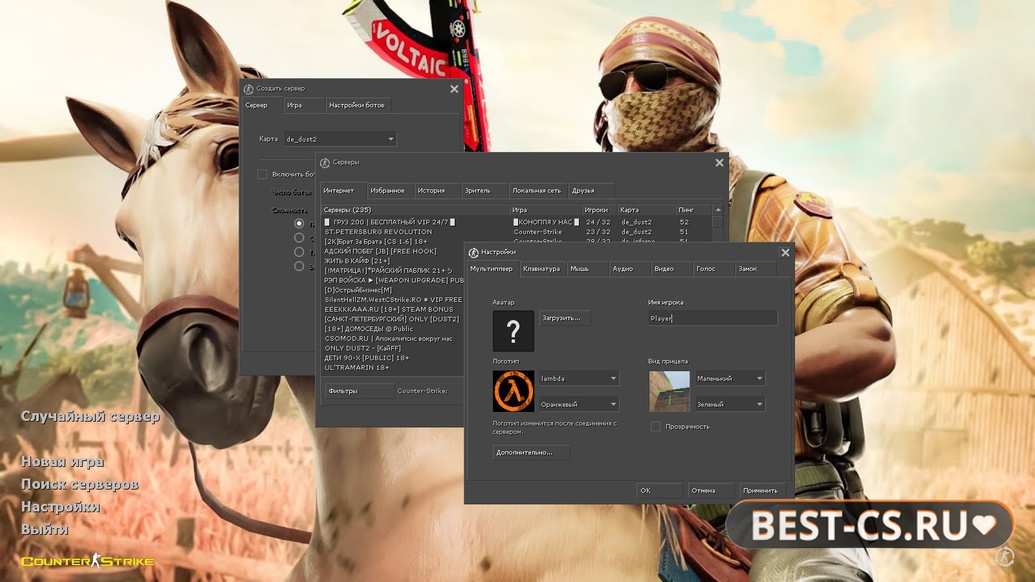The width and height of the screenshot is (1035, 582).
Task: Open the Аудио settings tab
Action: click(629, 269)
